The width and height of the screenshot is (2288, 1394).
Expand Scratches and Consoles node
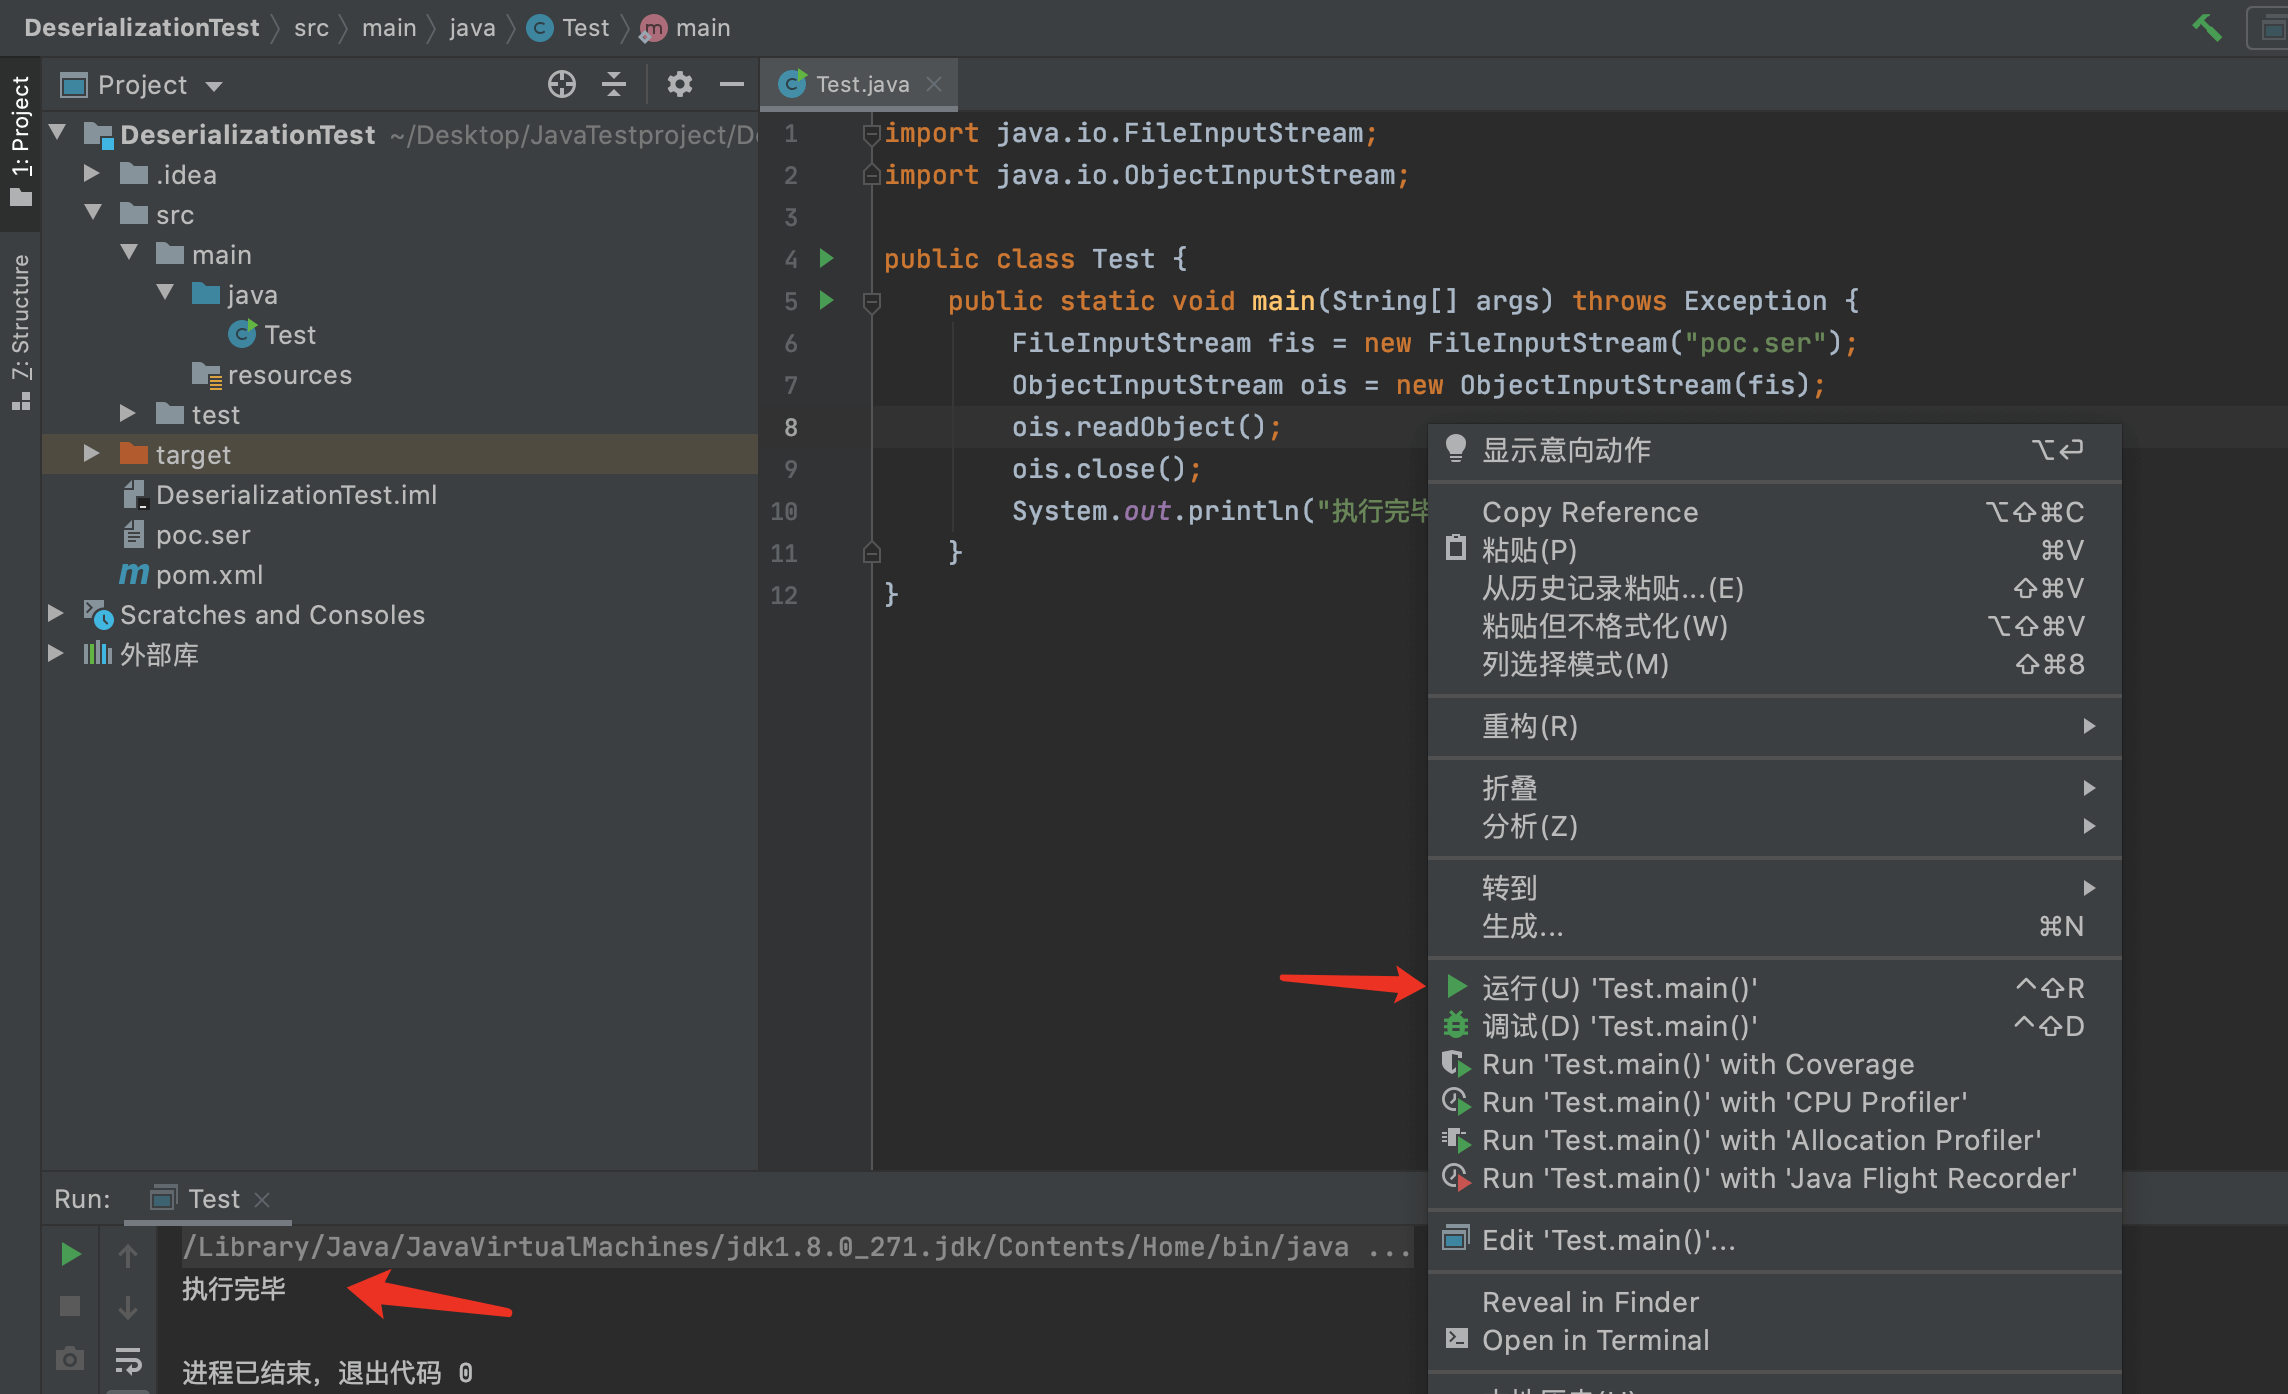(x=56, y=614)
